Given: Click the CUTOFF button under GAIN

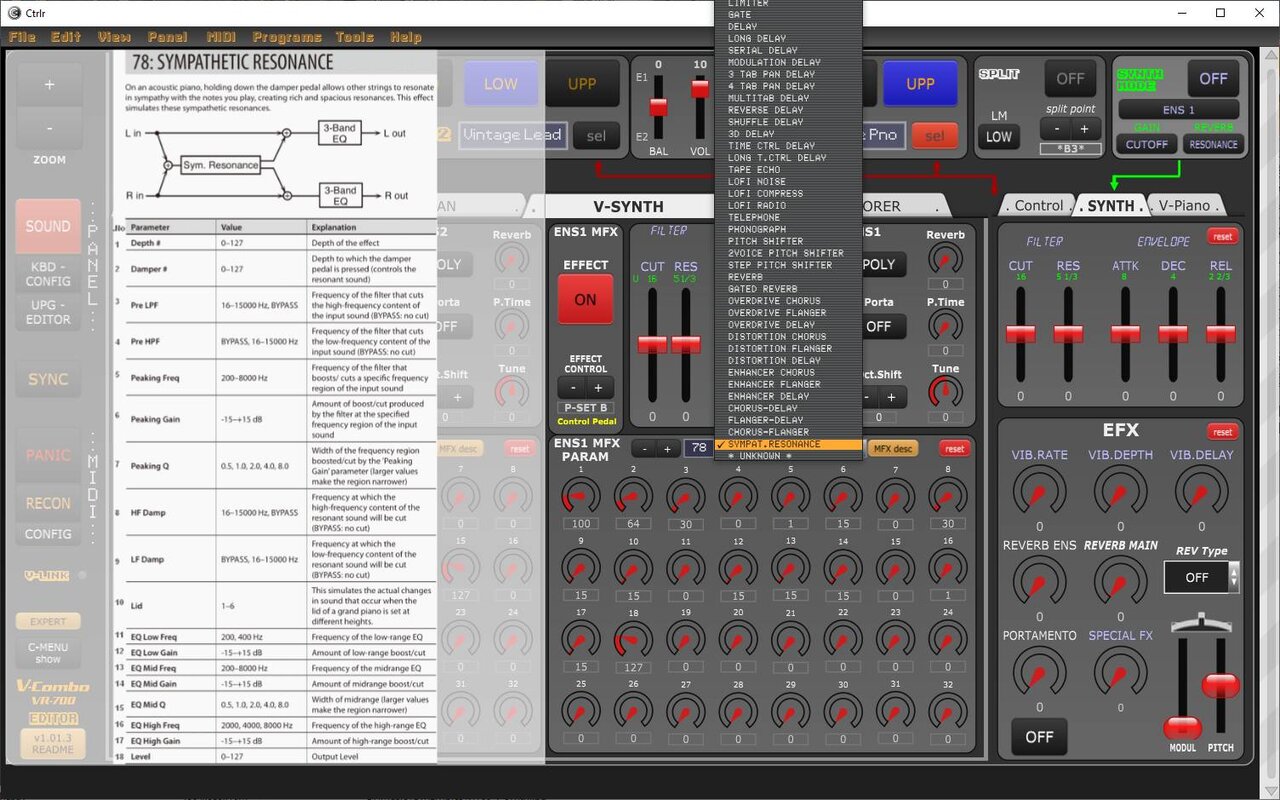Looking at the screenshot, I should tap(1147, 144).
